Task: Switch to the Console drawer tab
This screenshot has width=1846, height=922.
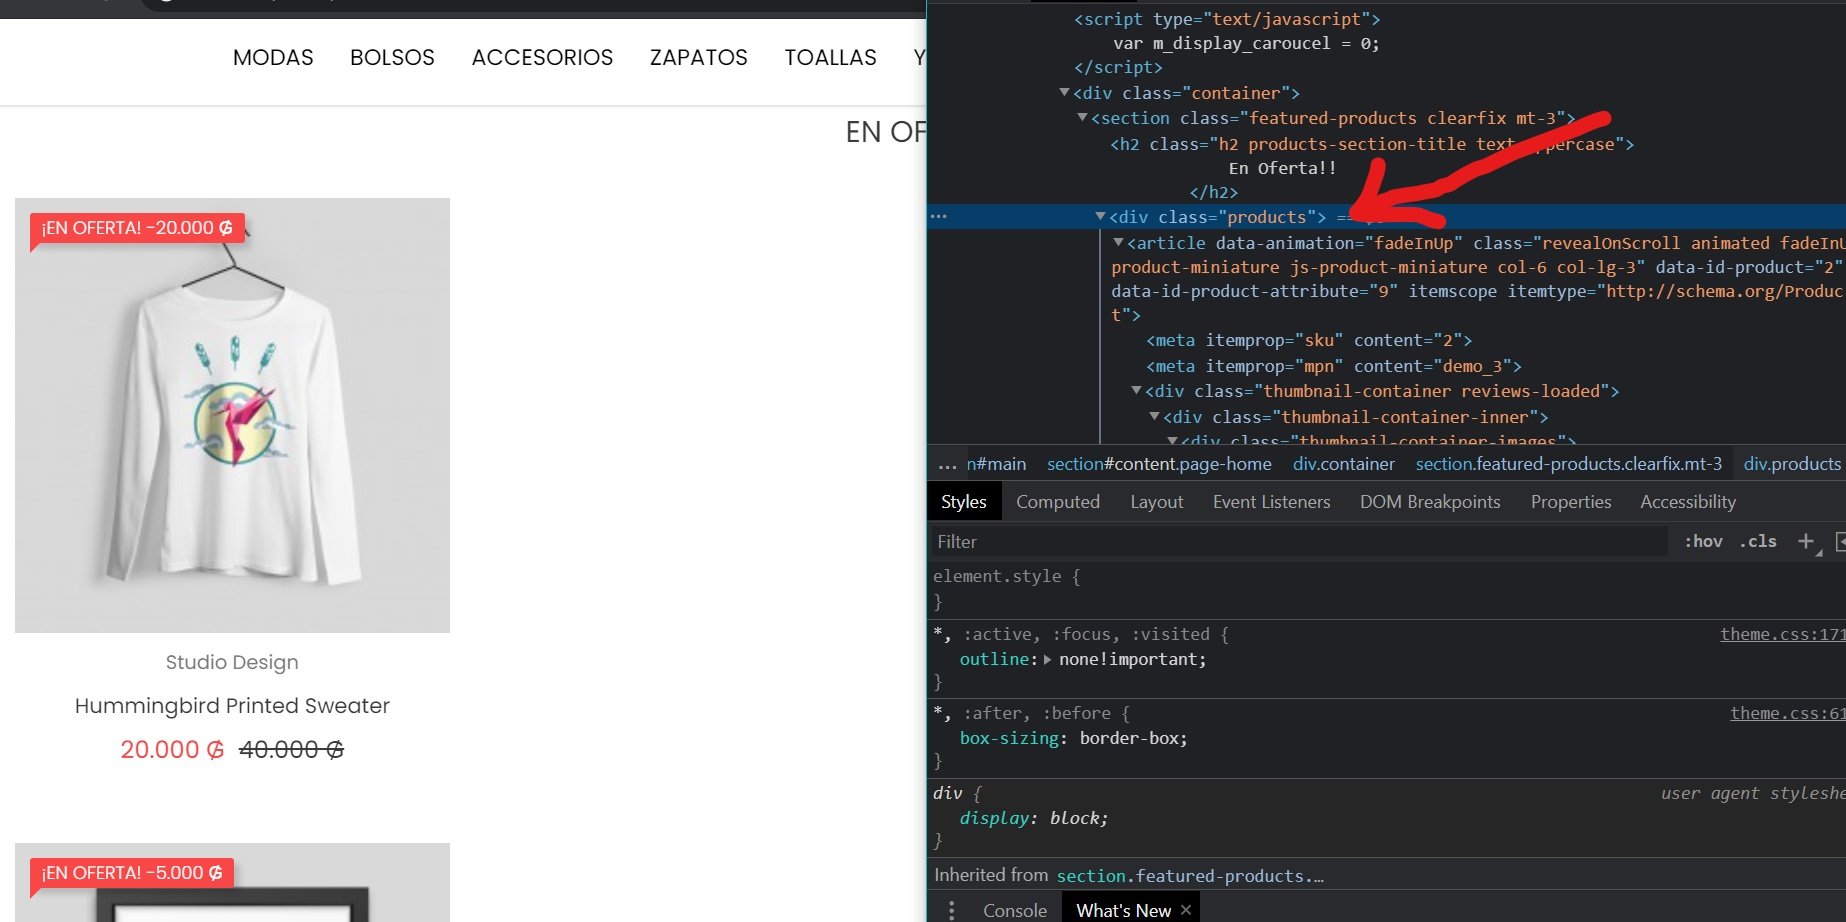Action: 1015,910
